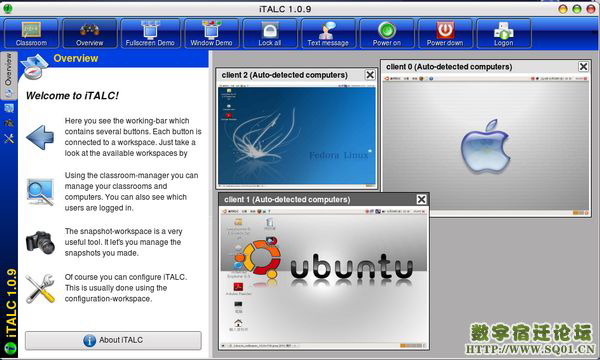Open the Logon toolbar button
The width and height of the screenshot is (600, 360).
coord(504,34)
